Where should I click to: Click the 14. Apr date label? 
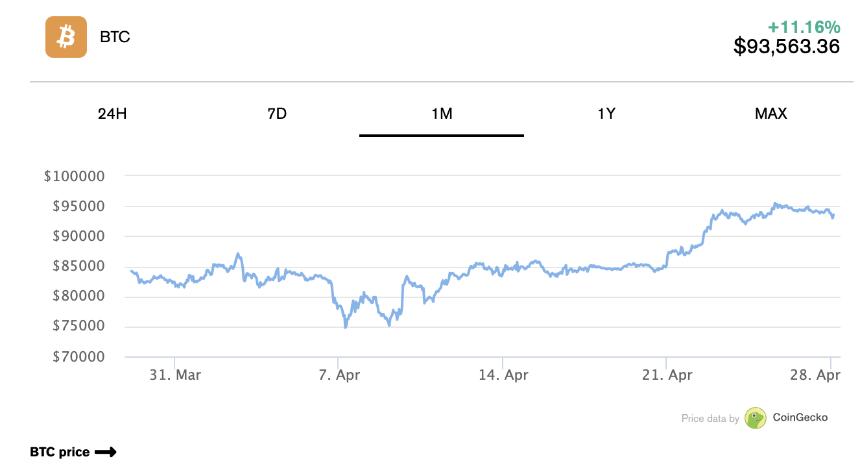pos(503,375)
